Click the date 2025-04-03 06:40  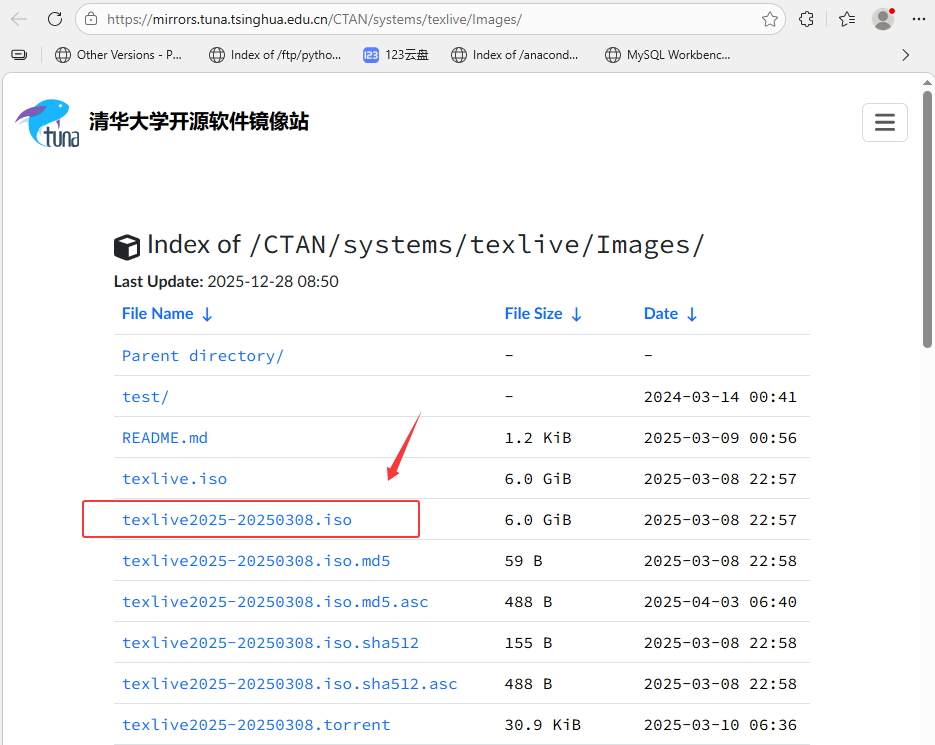[x=720, y=602]
